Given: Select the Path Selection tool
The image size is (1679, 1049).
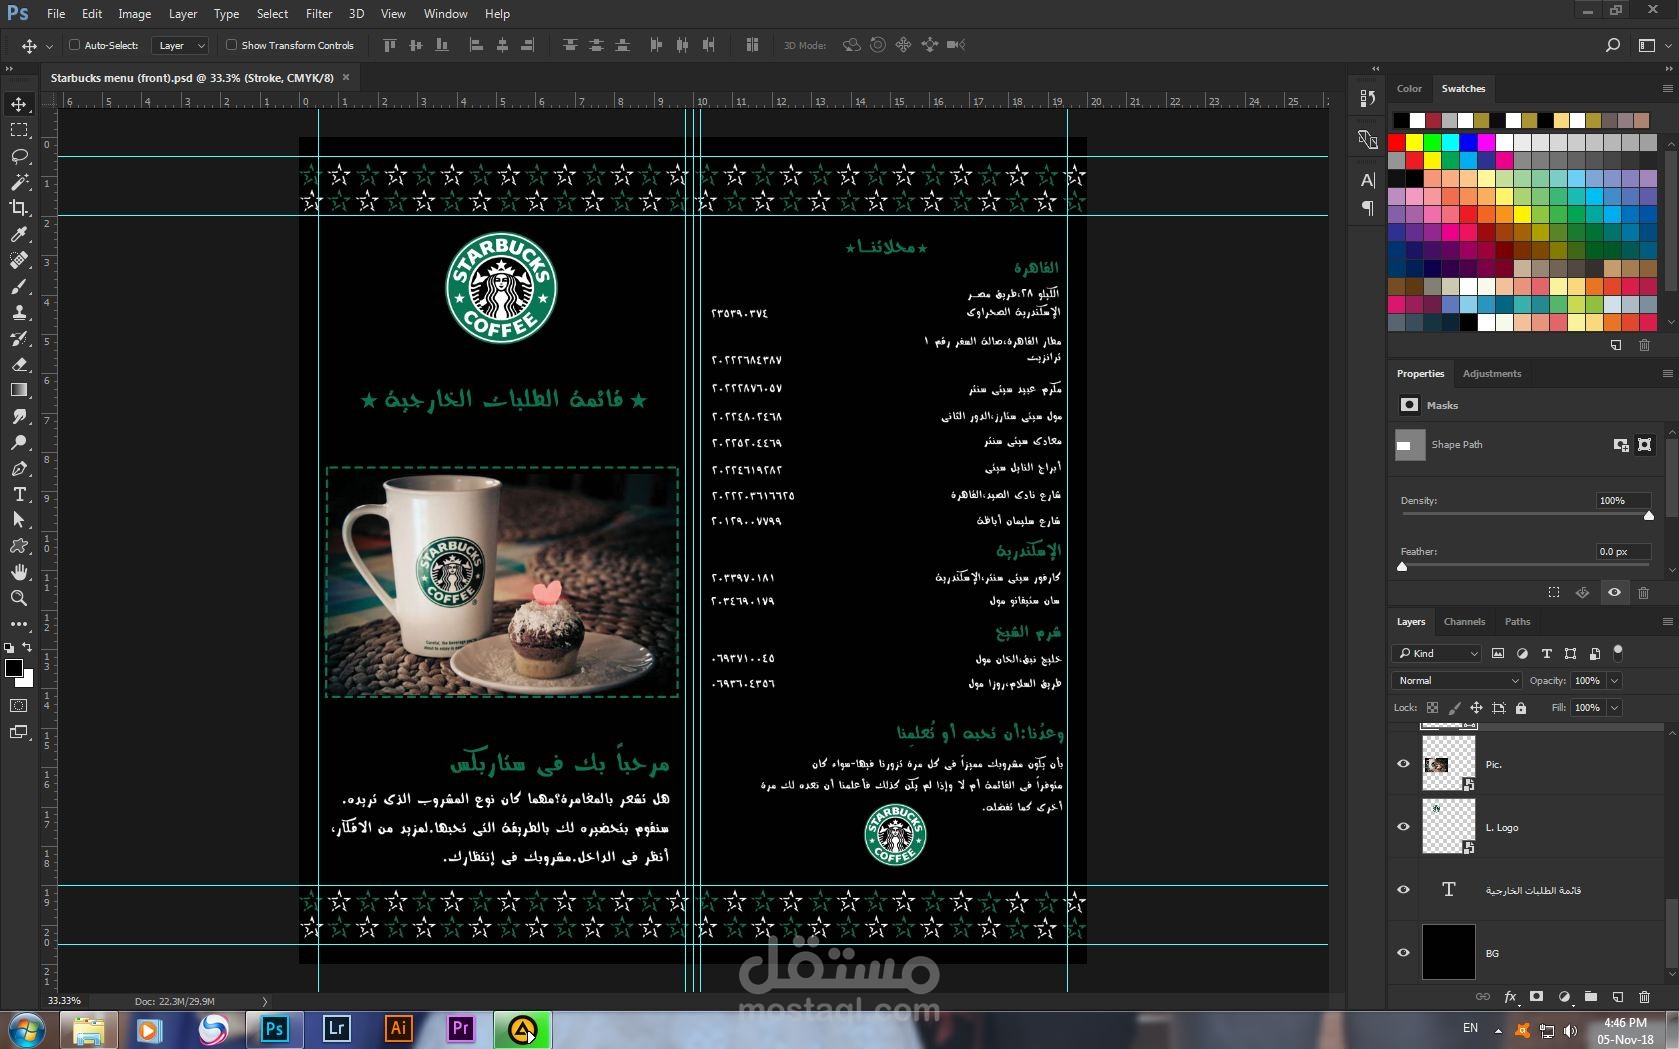Looking at the screenshot, I should pos(19,520).
